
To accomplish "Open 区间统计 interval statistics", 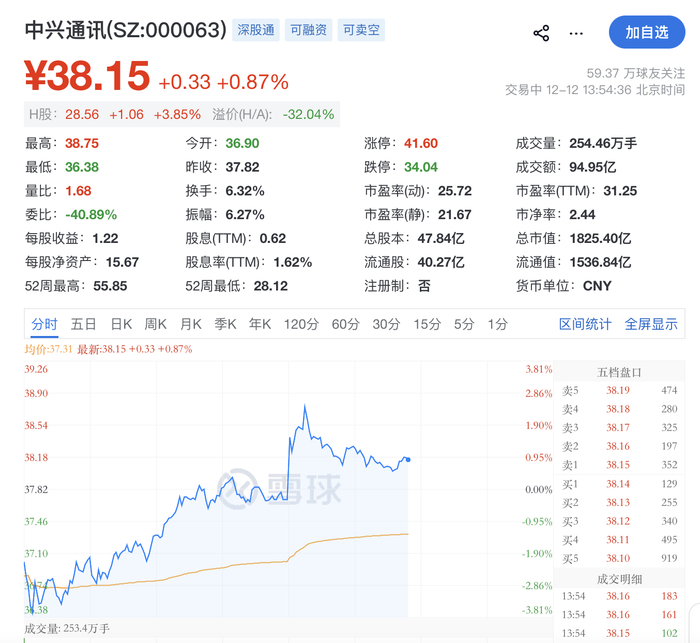I will click(585, 324).
